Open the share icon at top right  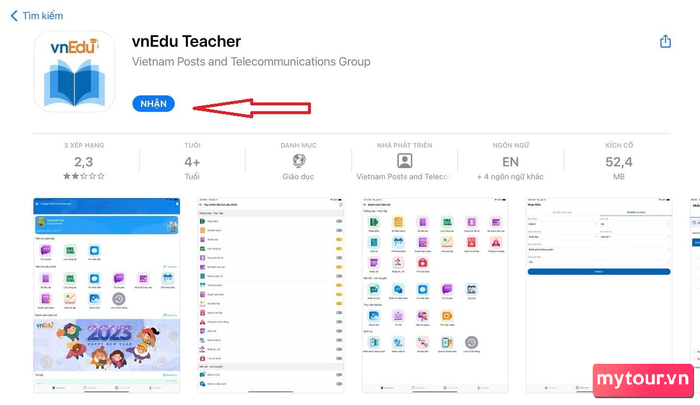pos(665,41)
